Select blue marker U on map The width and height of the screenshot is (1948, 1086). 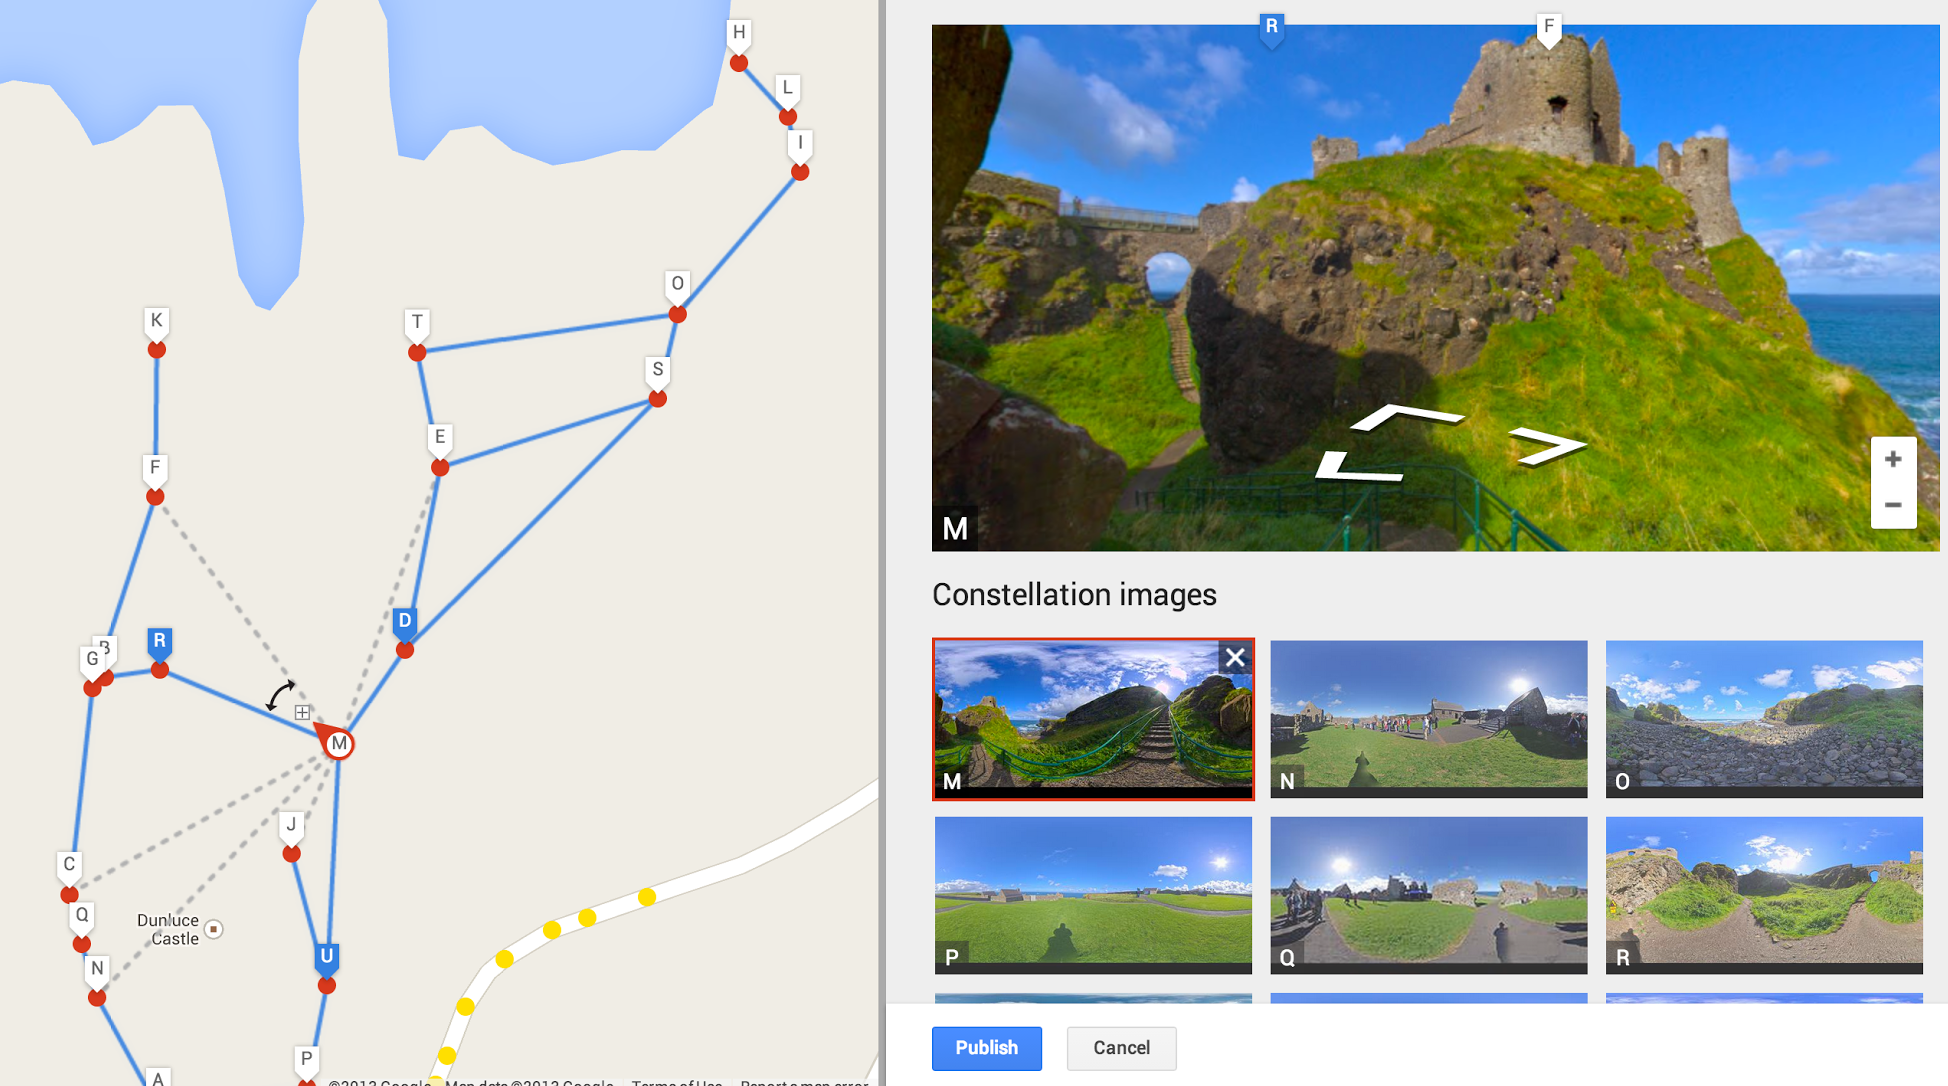[x=327, y=957]
